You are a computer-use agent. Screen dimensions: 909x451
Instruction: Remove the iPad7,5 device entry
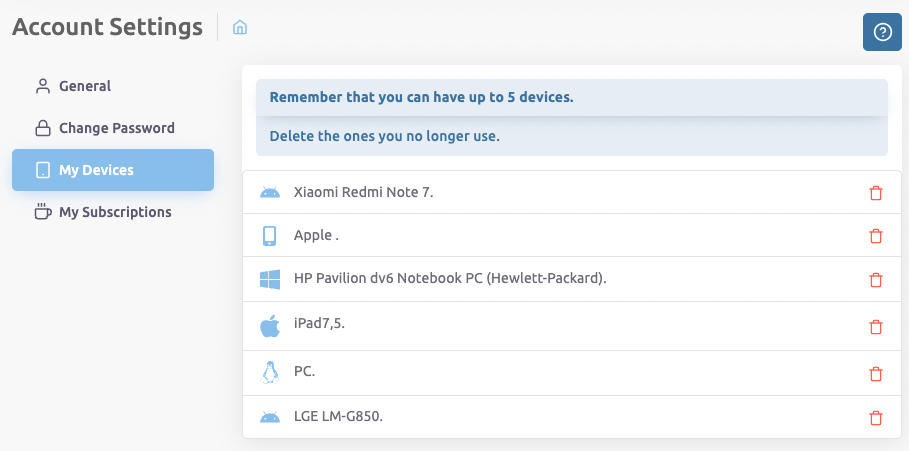[876, 326]
